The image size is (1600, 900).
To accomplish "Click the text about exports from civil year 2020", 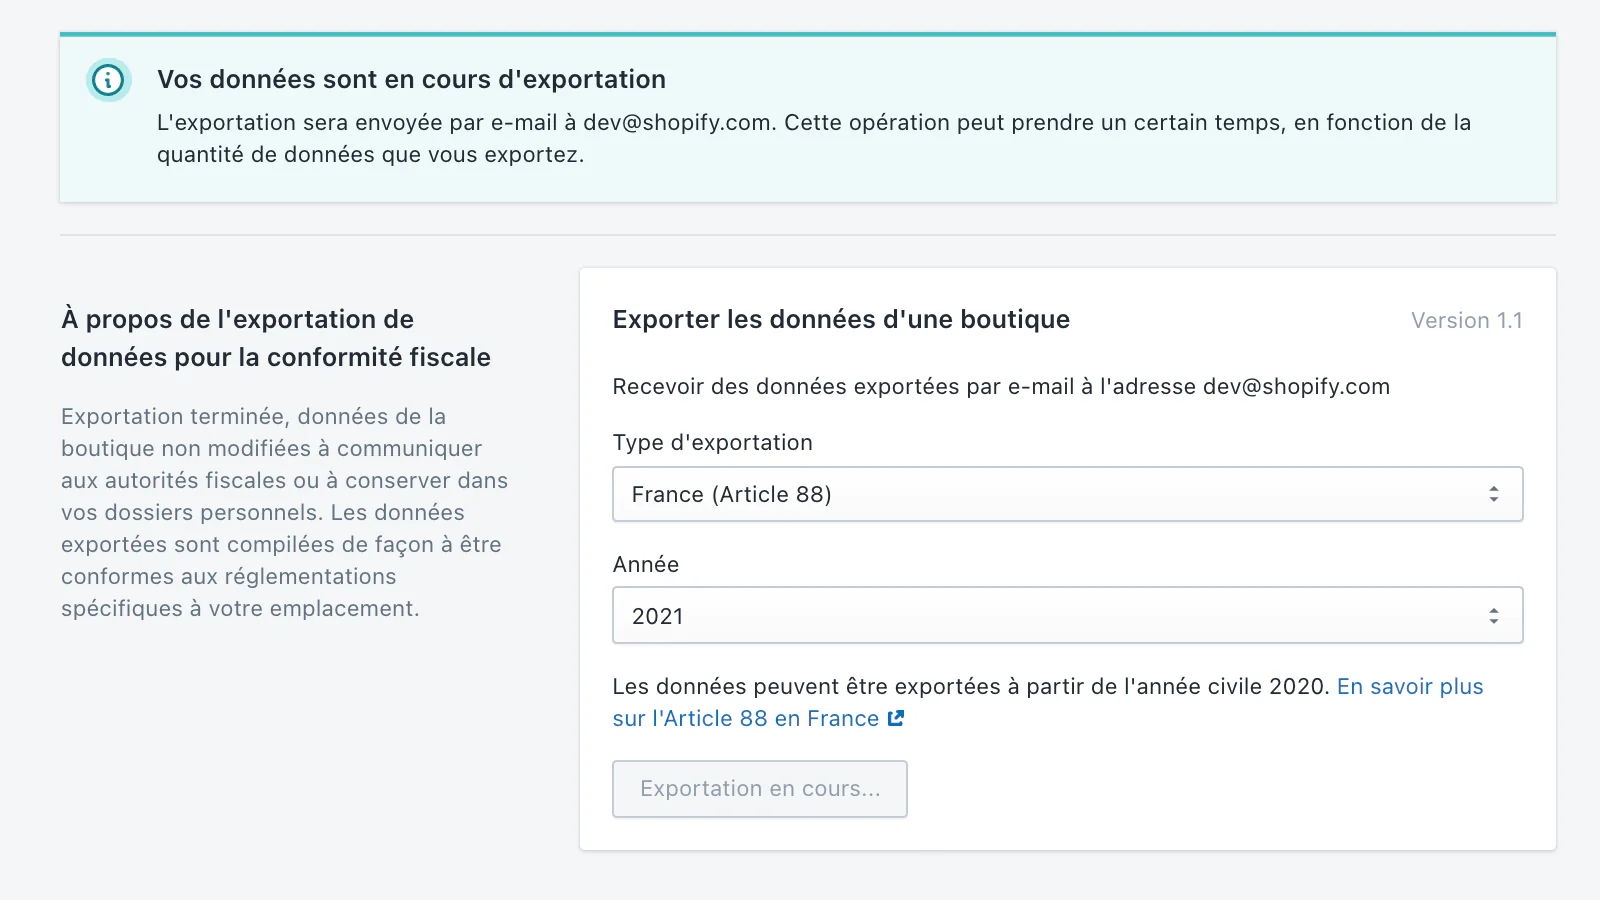I will point(970,686).
